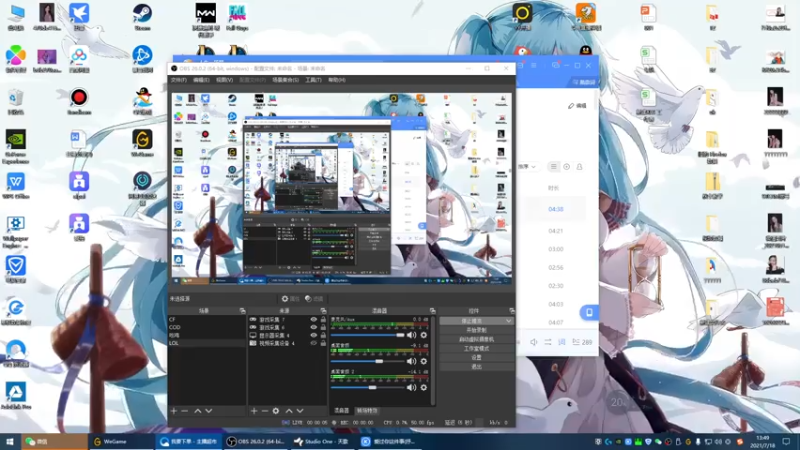Image resolution: width=800 pixels, height=450 pixels.
Task: Switch to the 转场特效 tab
Action: click(367, 410)
